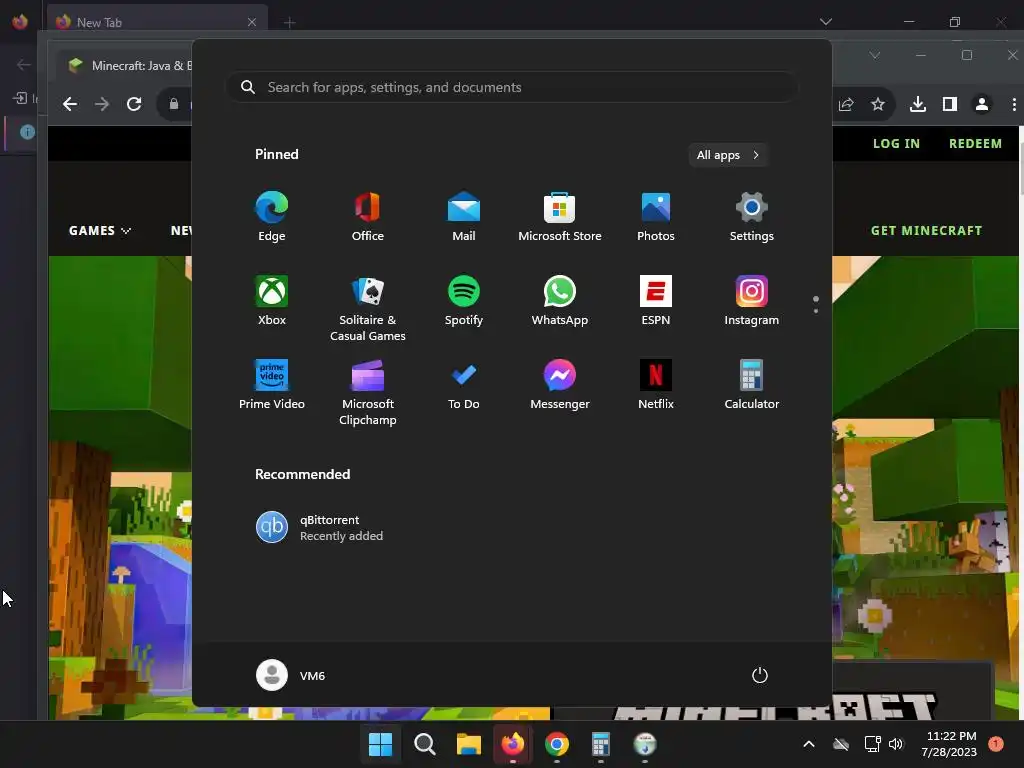Viewport: 1024px width, 768px height.
Task: Reload the Minecraft page in Chrome
Action: [x=134, y=104]
